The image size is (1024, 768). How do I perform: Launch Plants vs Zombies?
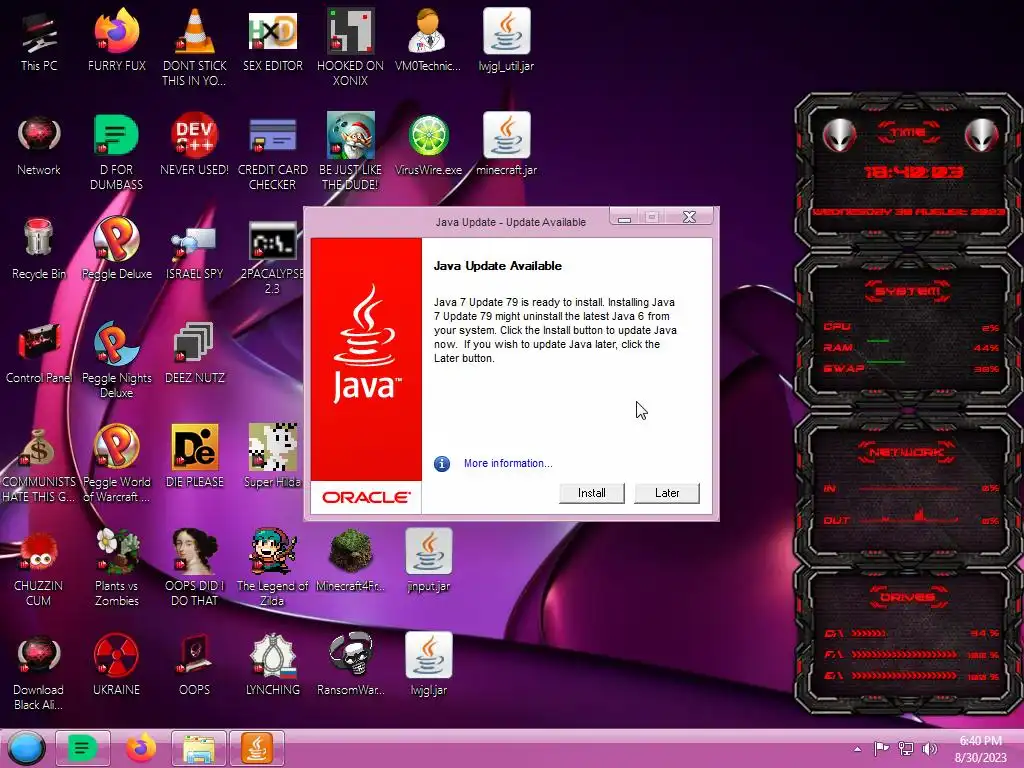(x=116, y=567)
